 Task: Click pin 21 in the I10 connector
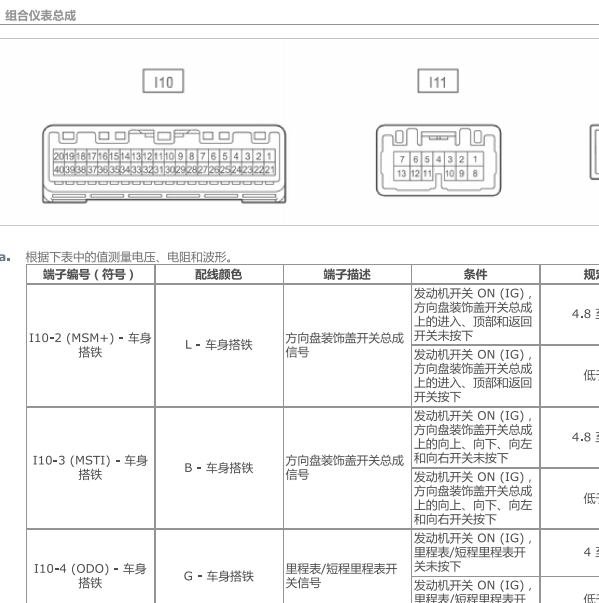[x=270, y=170]
